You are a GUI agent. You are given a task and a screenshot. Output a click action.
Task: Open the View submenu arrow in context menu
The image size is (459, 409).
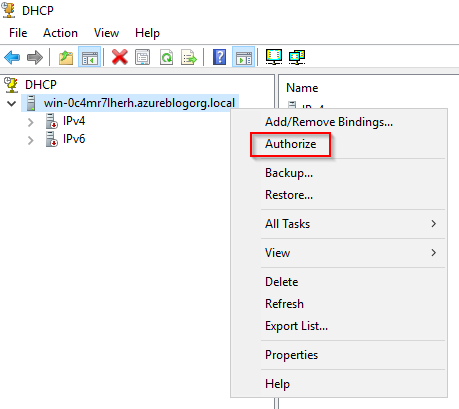tap(433, 253)
